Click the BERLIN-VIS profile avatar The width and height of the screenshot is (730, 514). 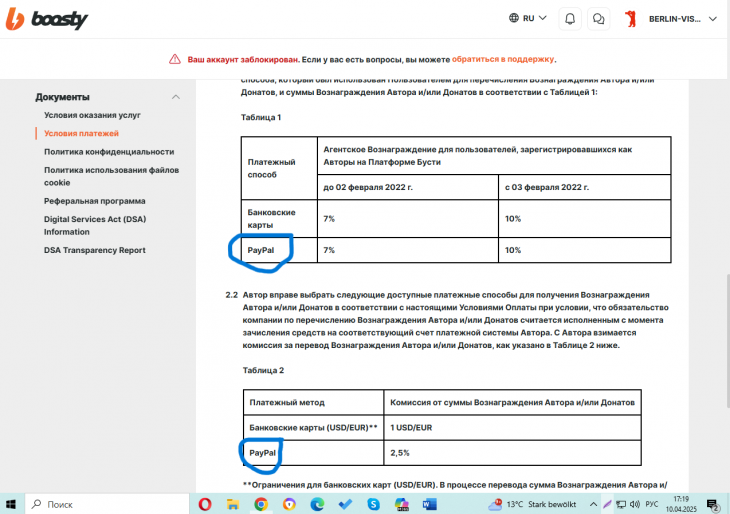point(630,18)
